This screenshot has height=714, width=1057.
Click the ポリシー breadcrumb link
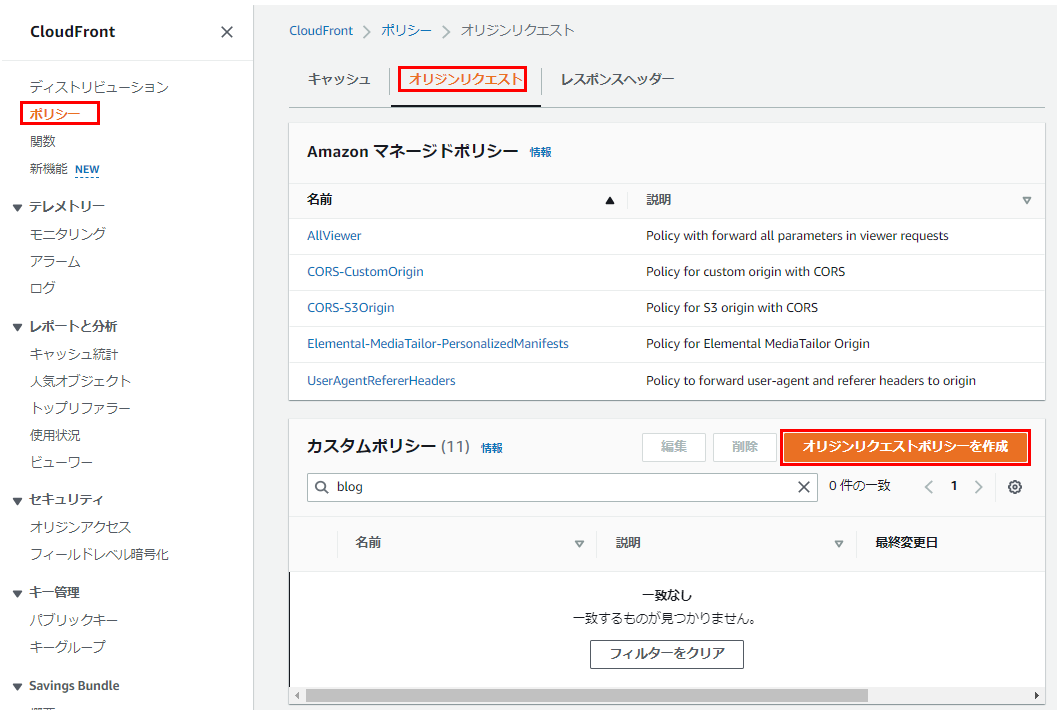tap(406, 31)
